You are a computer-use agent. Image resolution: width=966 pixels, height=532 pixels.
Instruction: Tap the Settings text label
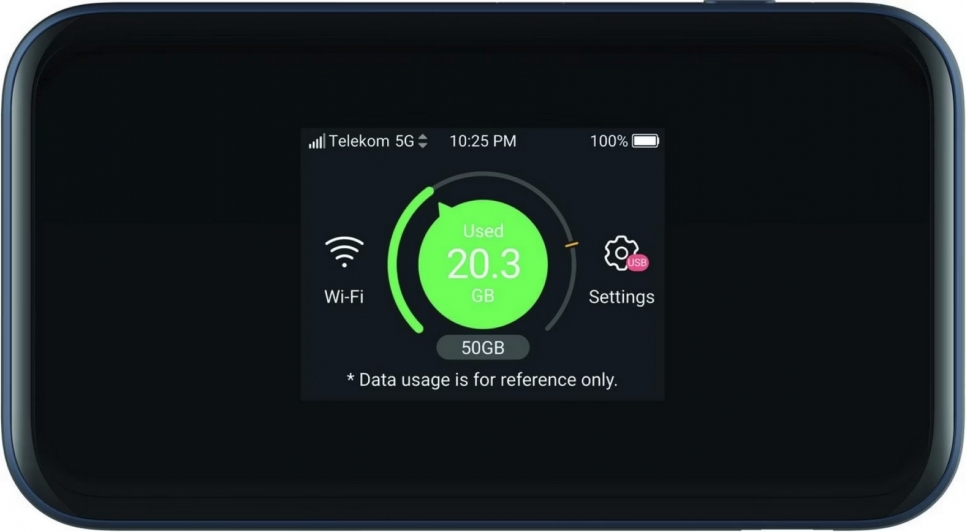click(621, 297)
